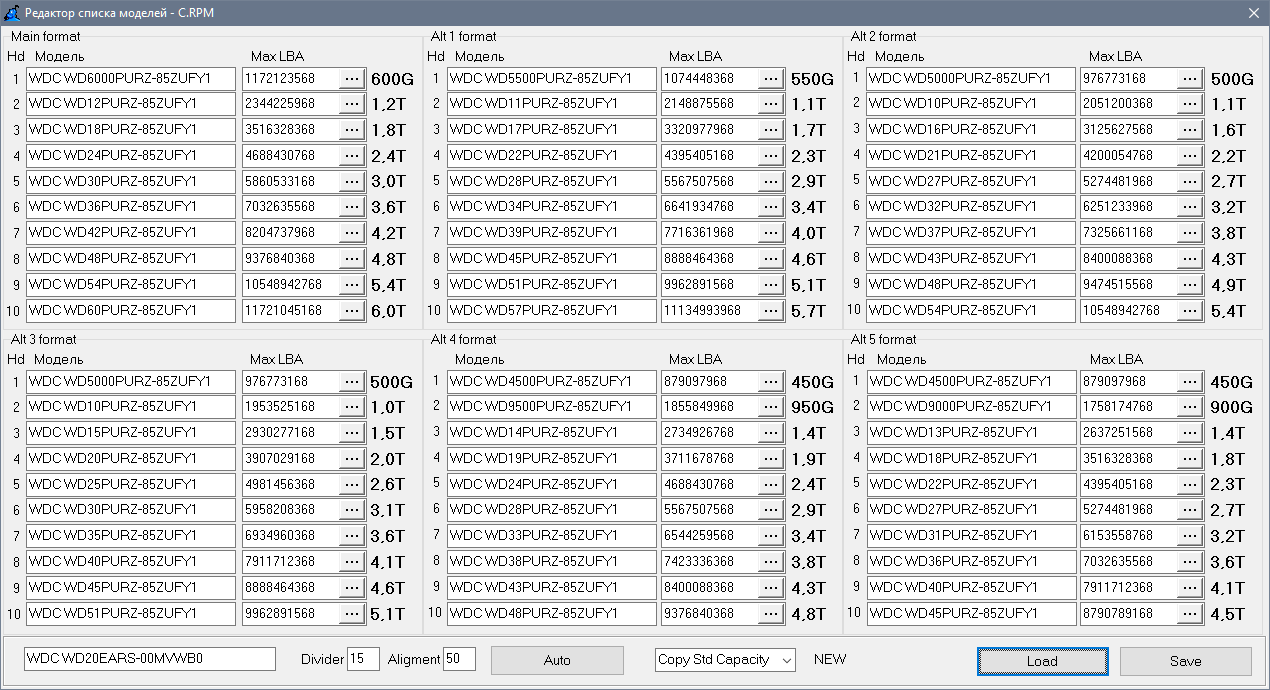This screenshot has width=1270, height=690.
Task: Click the ellipsis button beside Max LBA 4688430768 in Main format
Action: [x=352, y=155]
